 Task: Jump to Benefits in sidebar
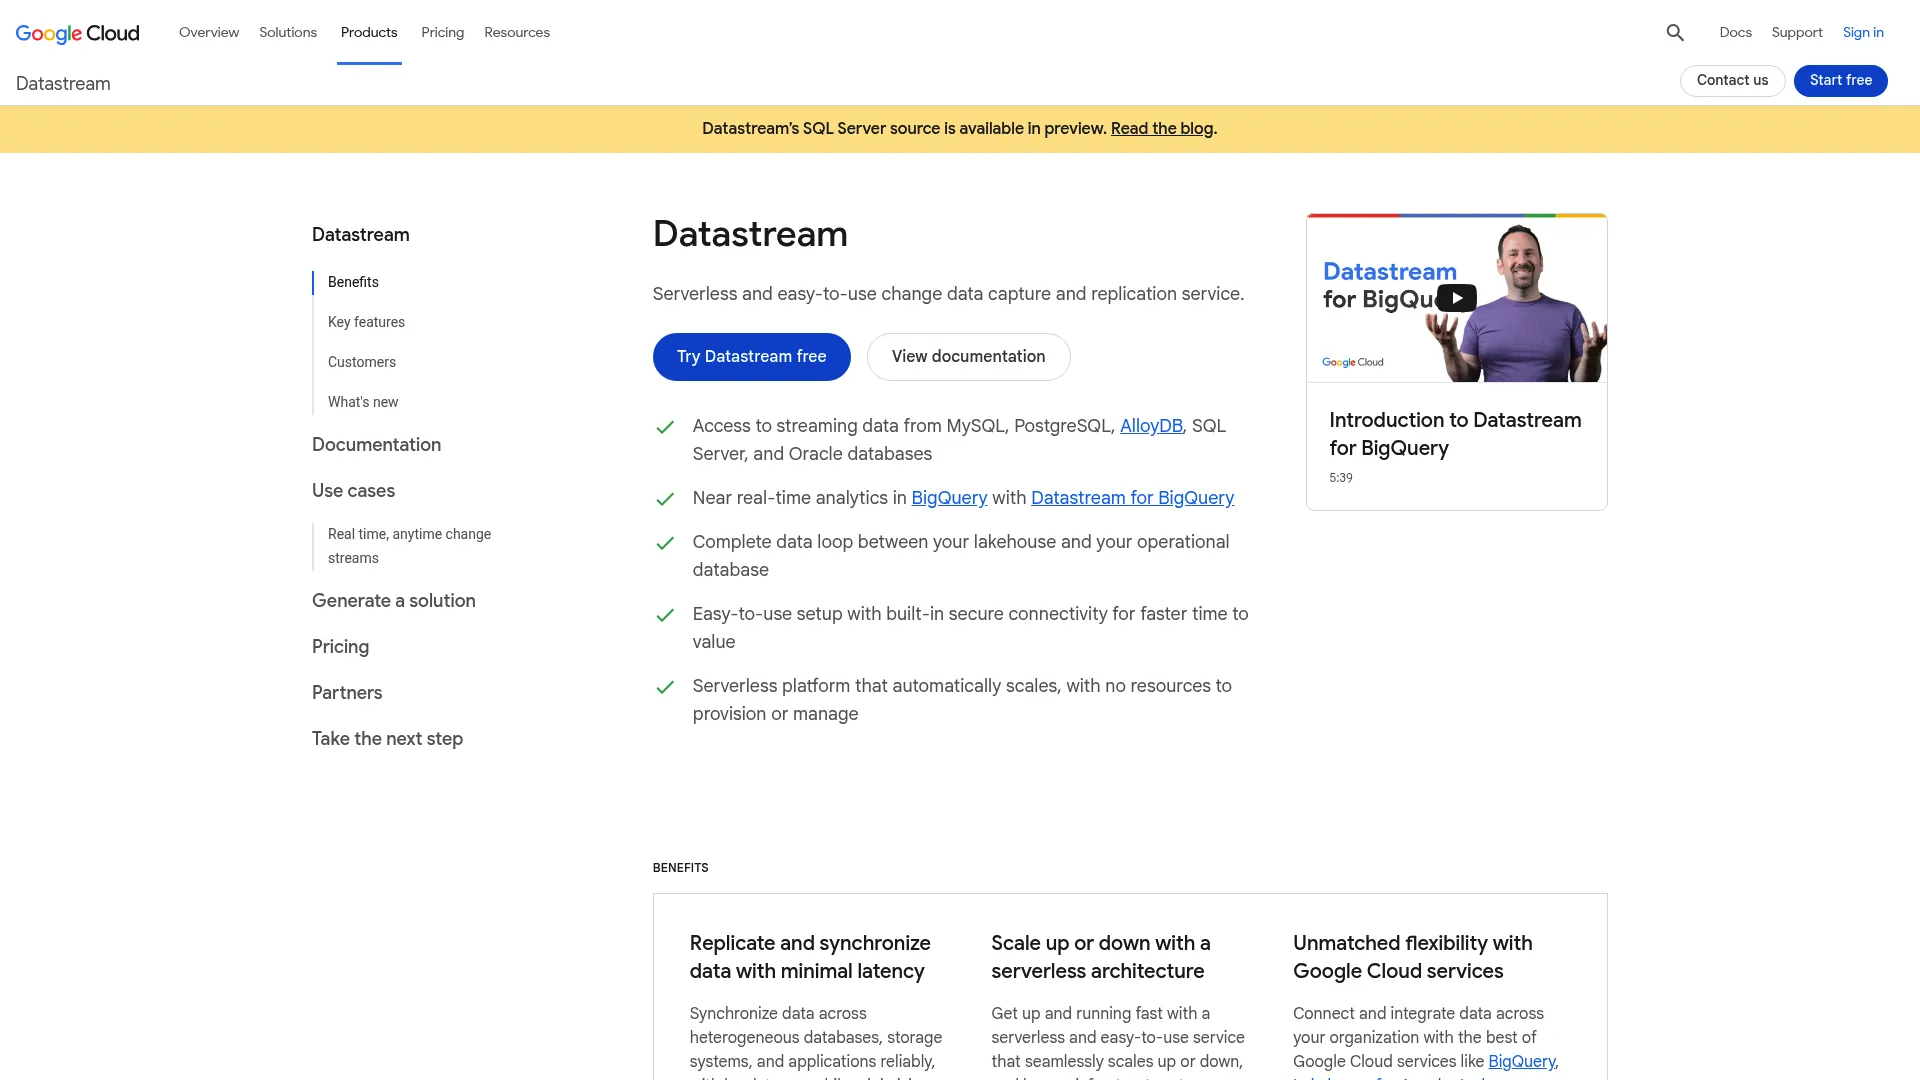pos(353,282)
